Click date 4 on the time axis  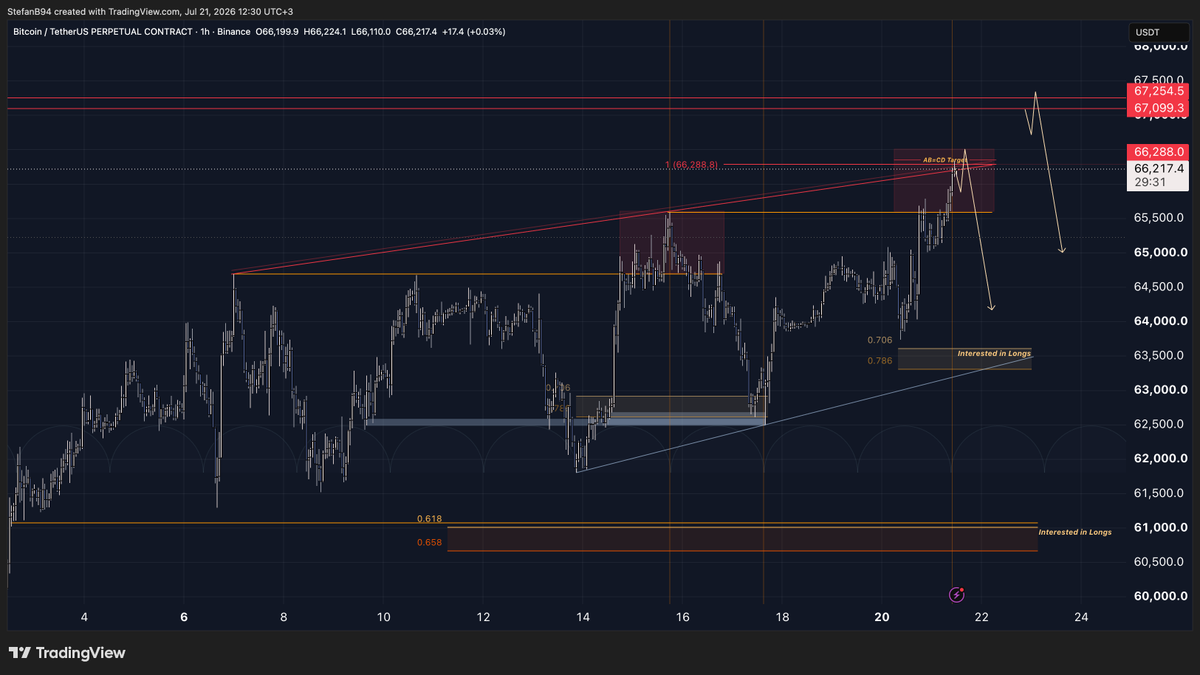pyautogui.click(x=85, y=617)
